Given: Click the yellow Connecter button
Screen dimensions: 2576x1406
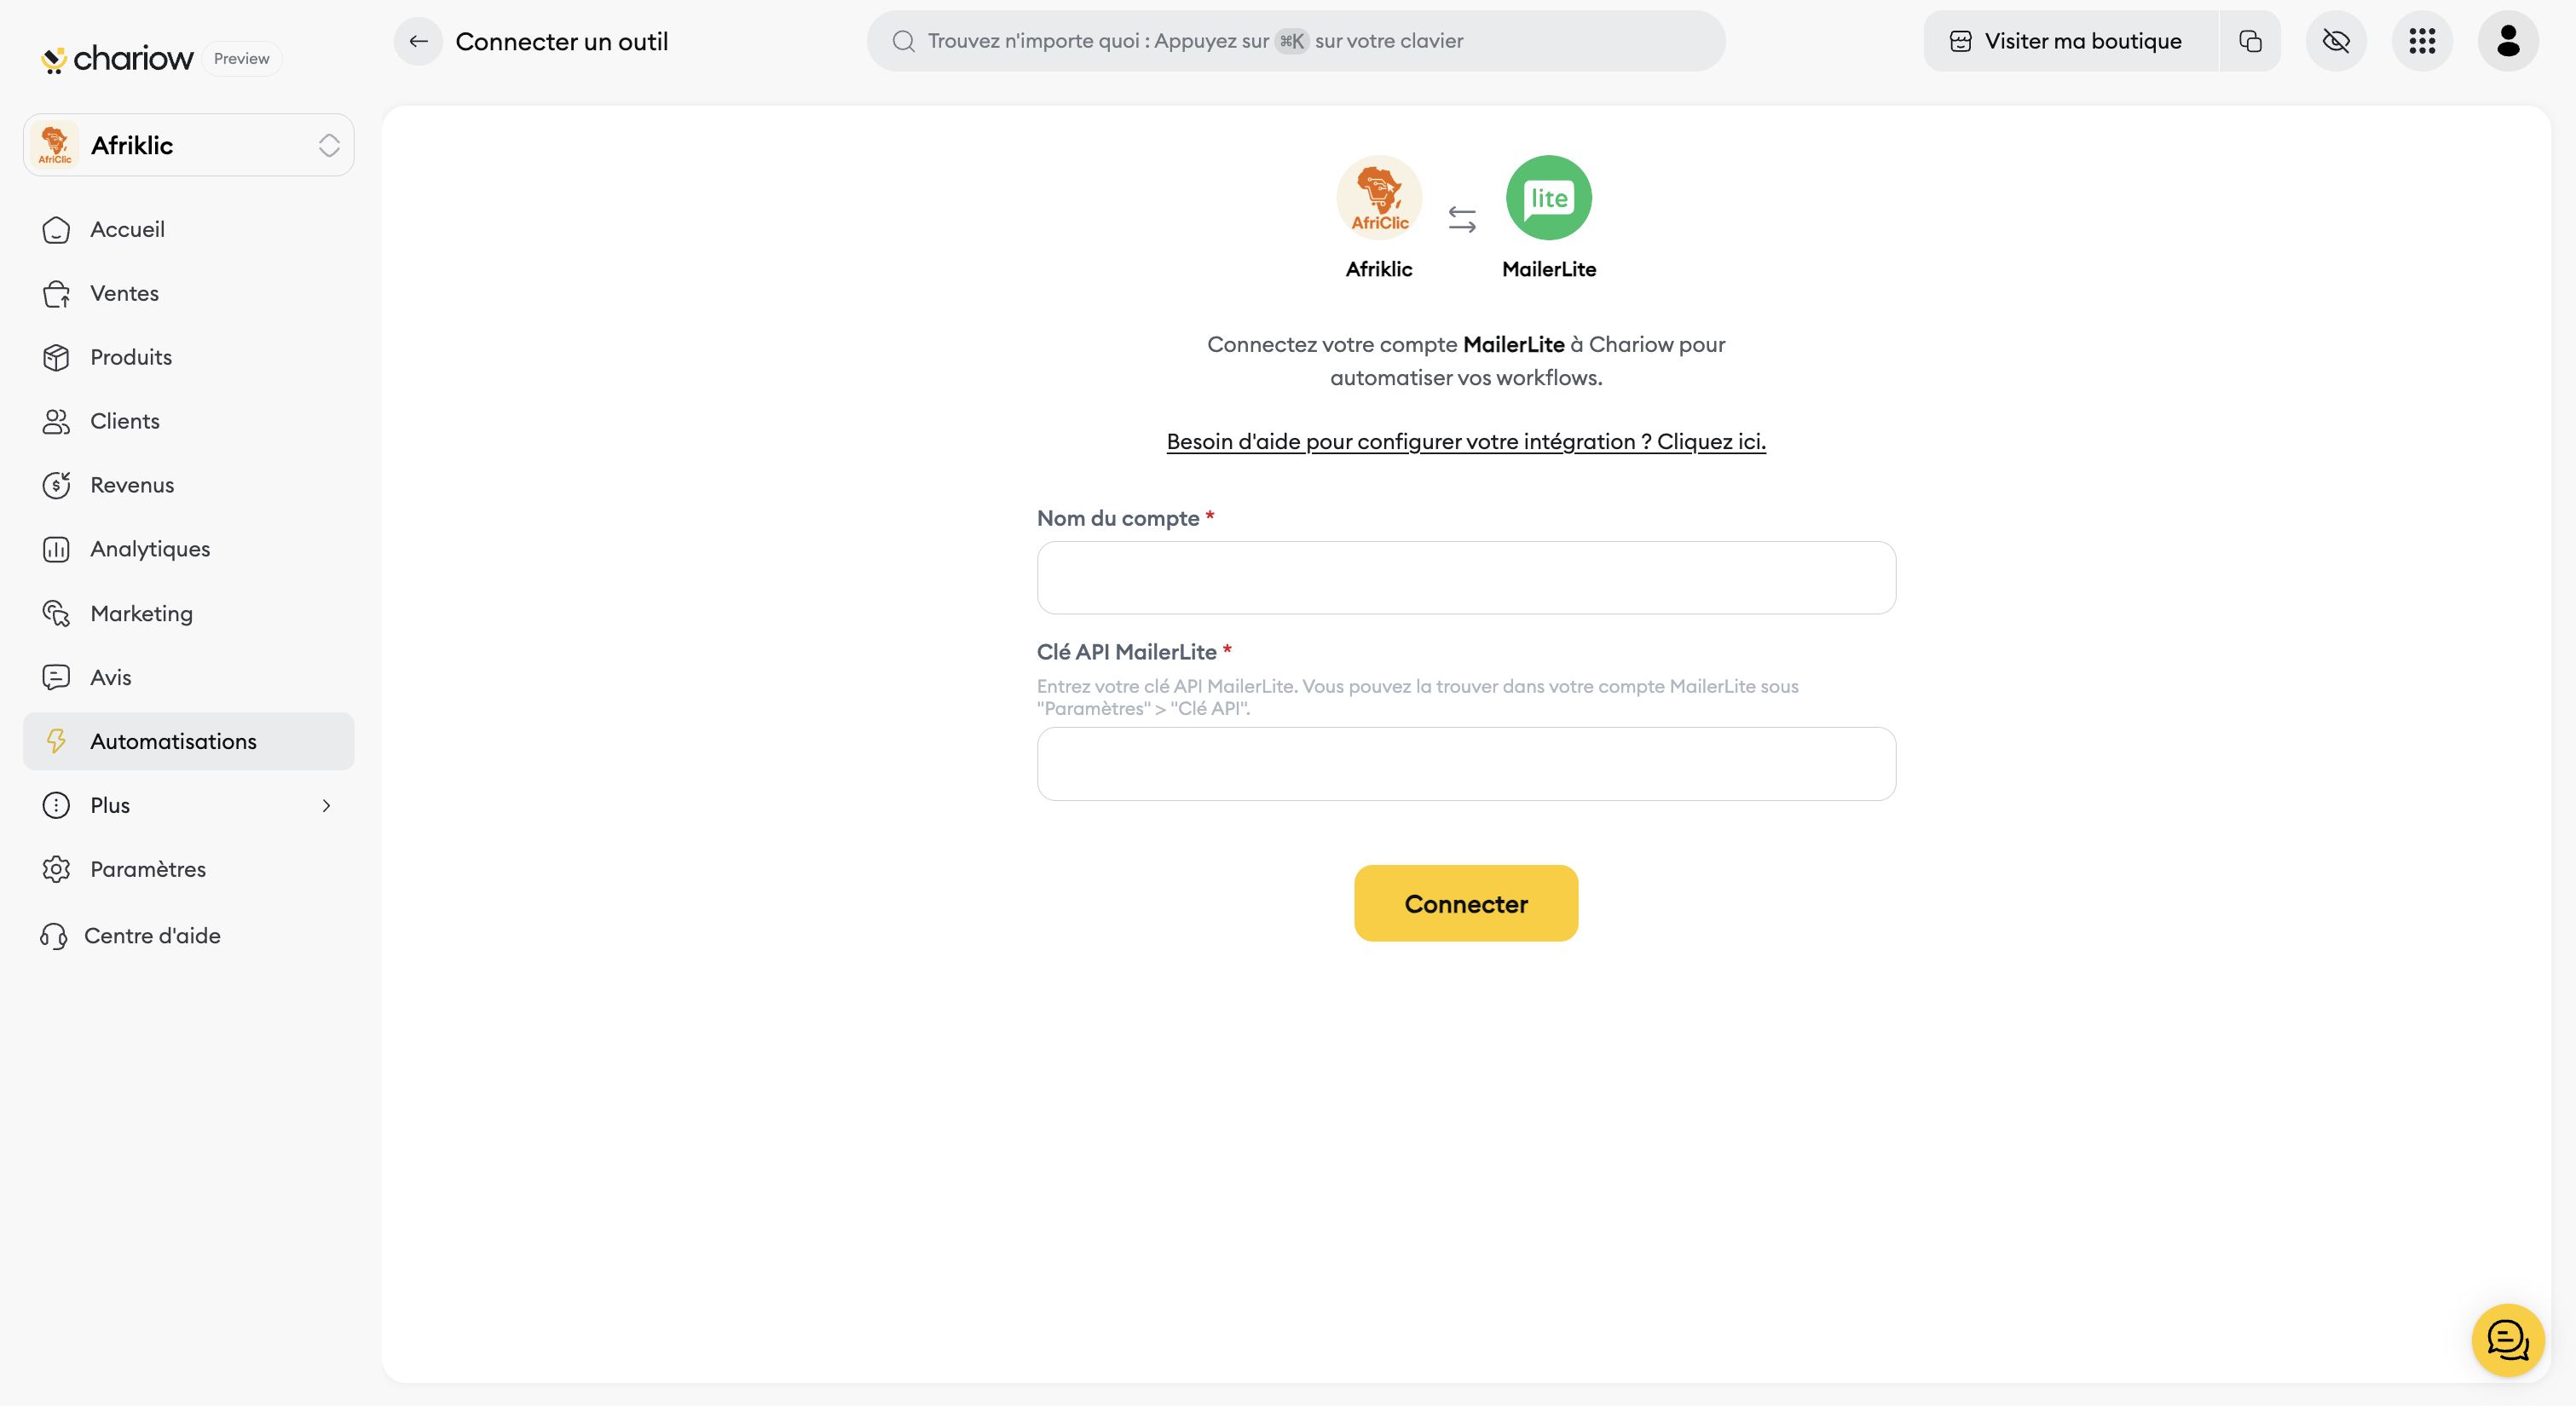Looking at the screenshot, I should click(x=1466, y=903).
